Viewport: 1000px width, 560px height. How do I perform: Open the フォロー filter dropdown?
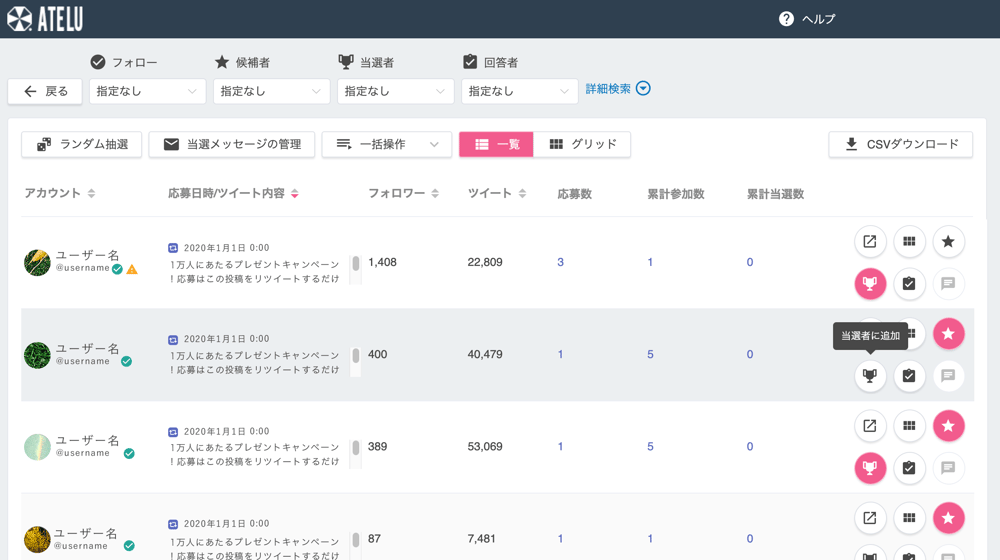(x=147, y=91)
